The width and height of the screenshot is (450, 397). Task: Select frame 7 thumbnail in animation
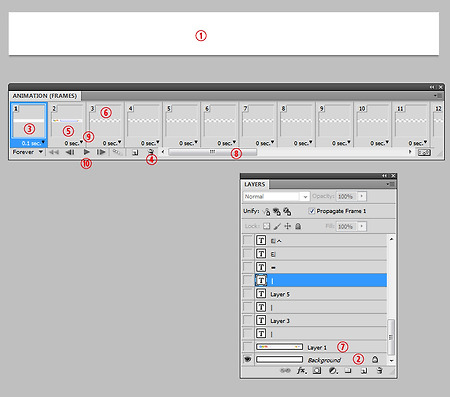tap(258, 121)
